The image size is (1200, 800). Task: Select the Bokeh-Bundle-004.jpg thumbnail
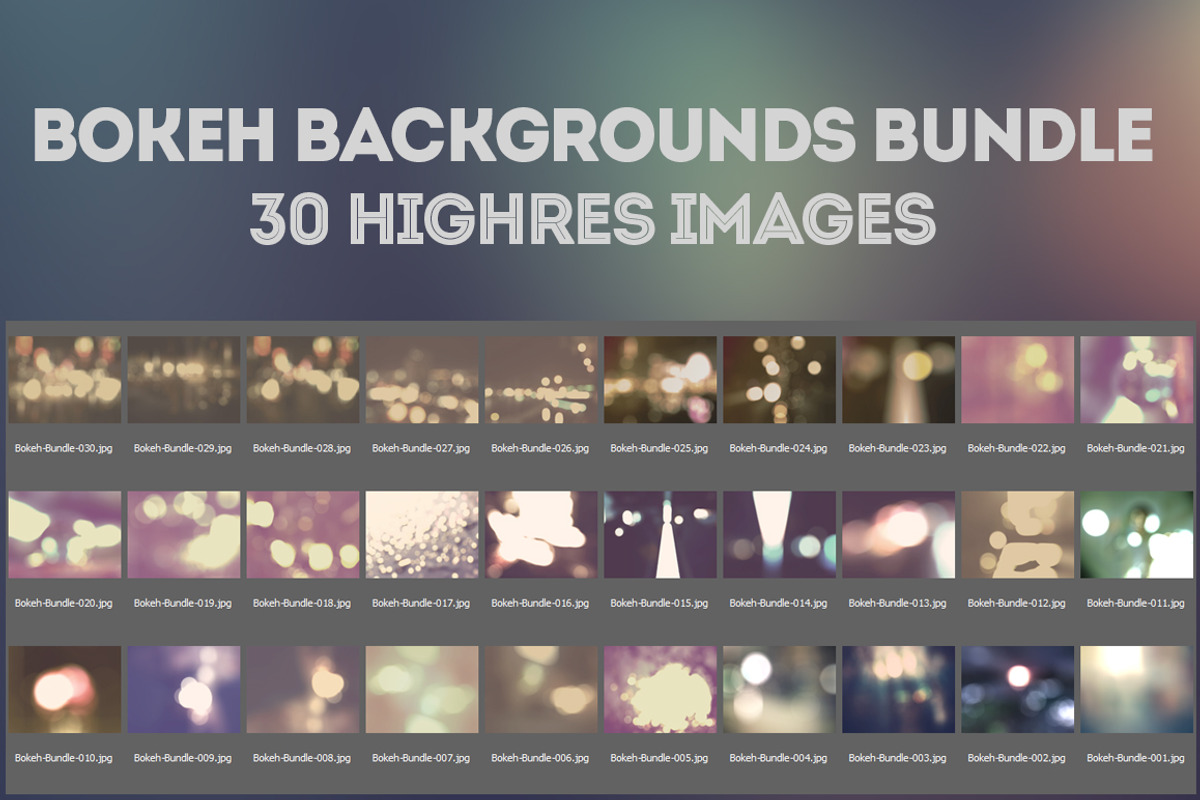779,690
